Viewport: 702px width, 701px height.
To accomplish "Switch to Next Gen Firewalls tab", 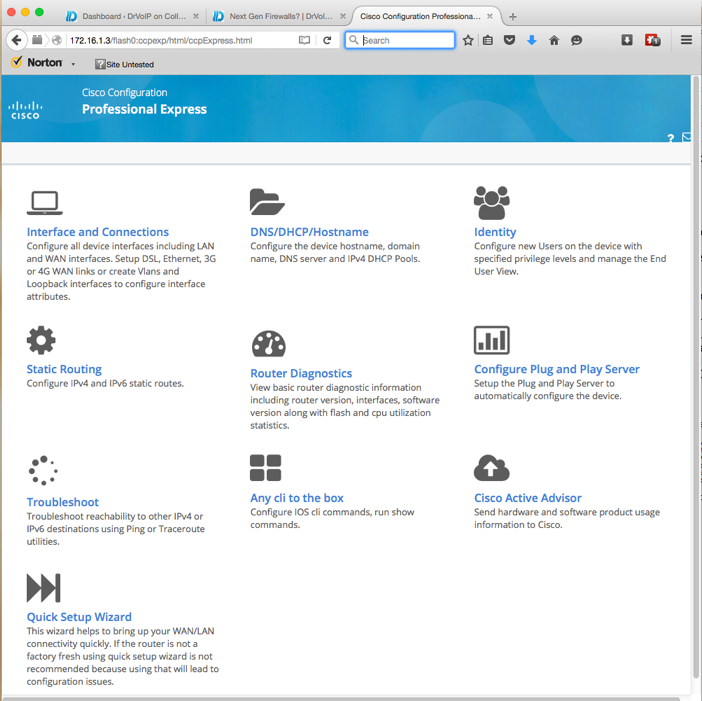I will (280, 16).
